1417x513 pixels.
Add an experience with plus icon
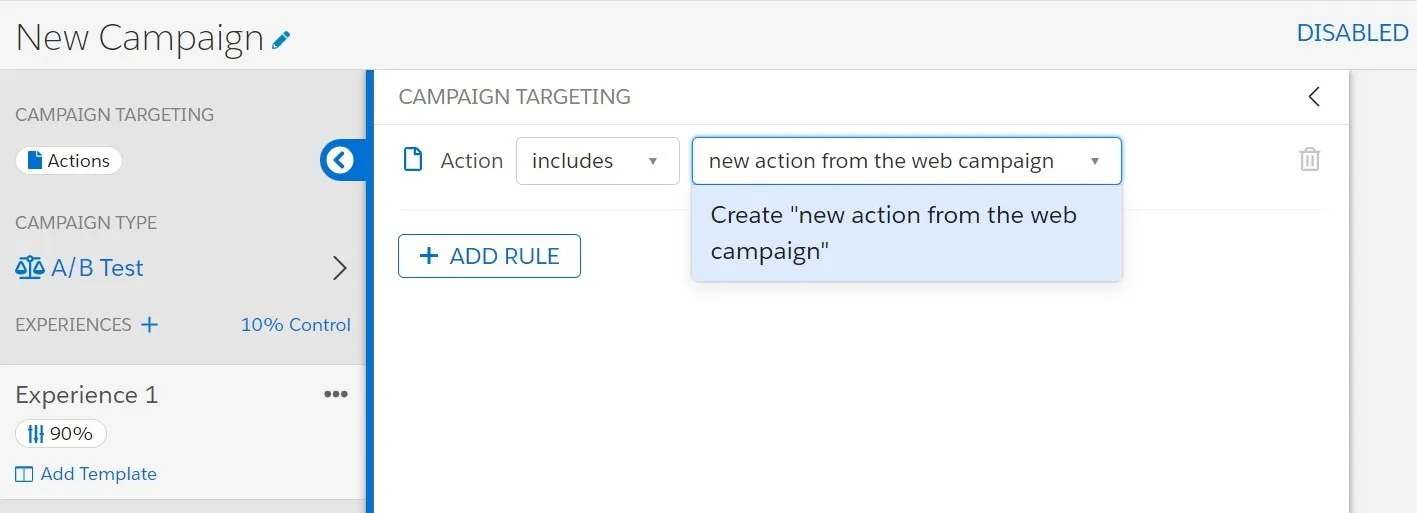(150, 324)
